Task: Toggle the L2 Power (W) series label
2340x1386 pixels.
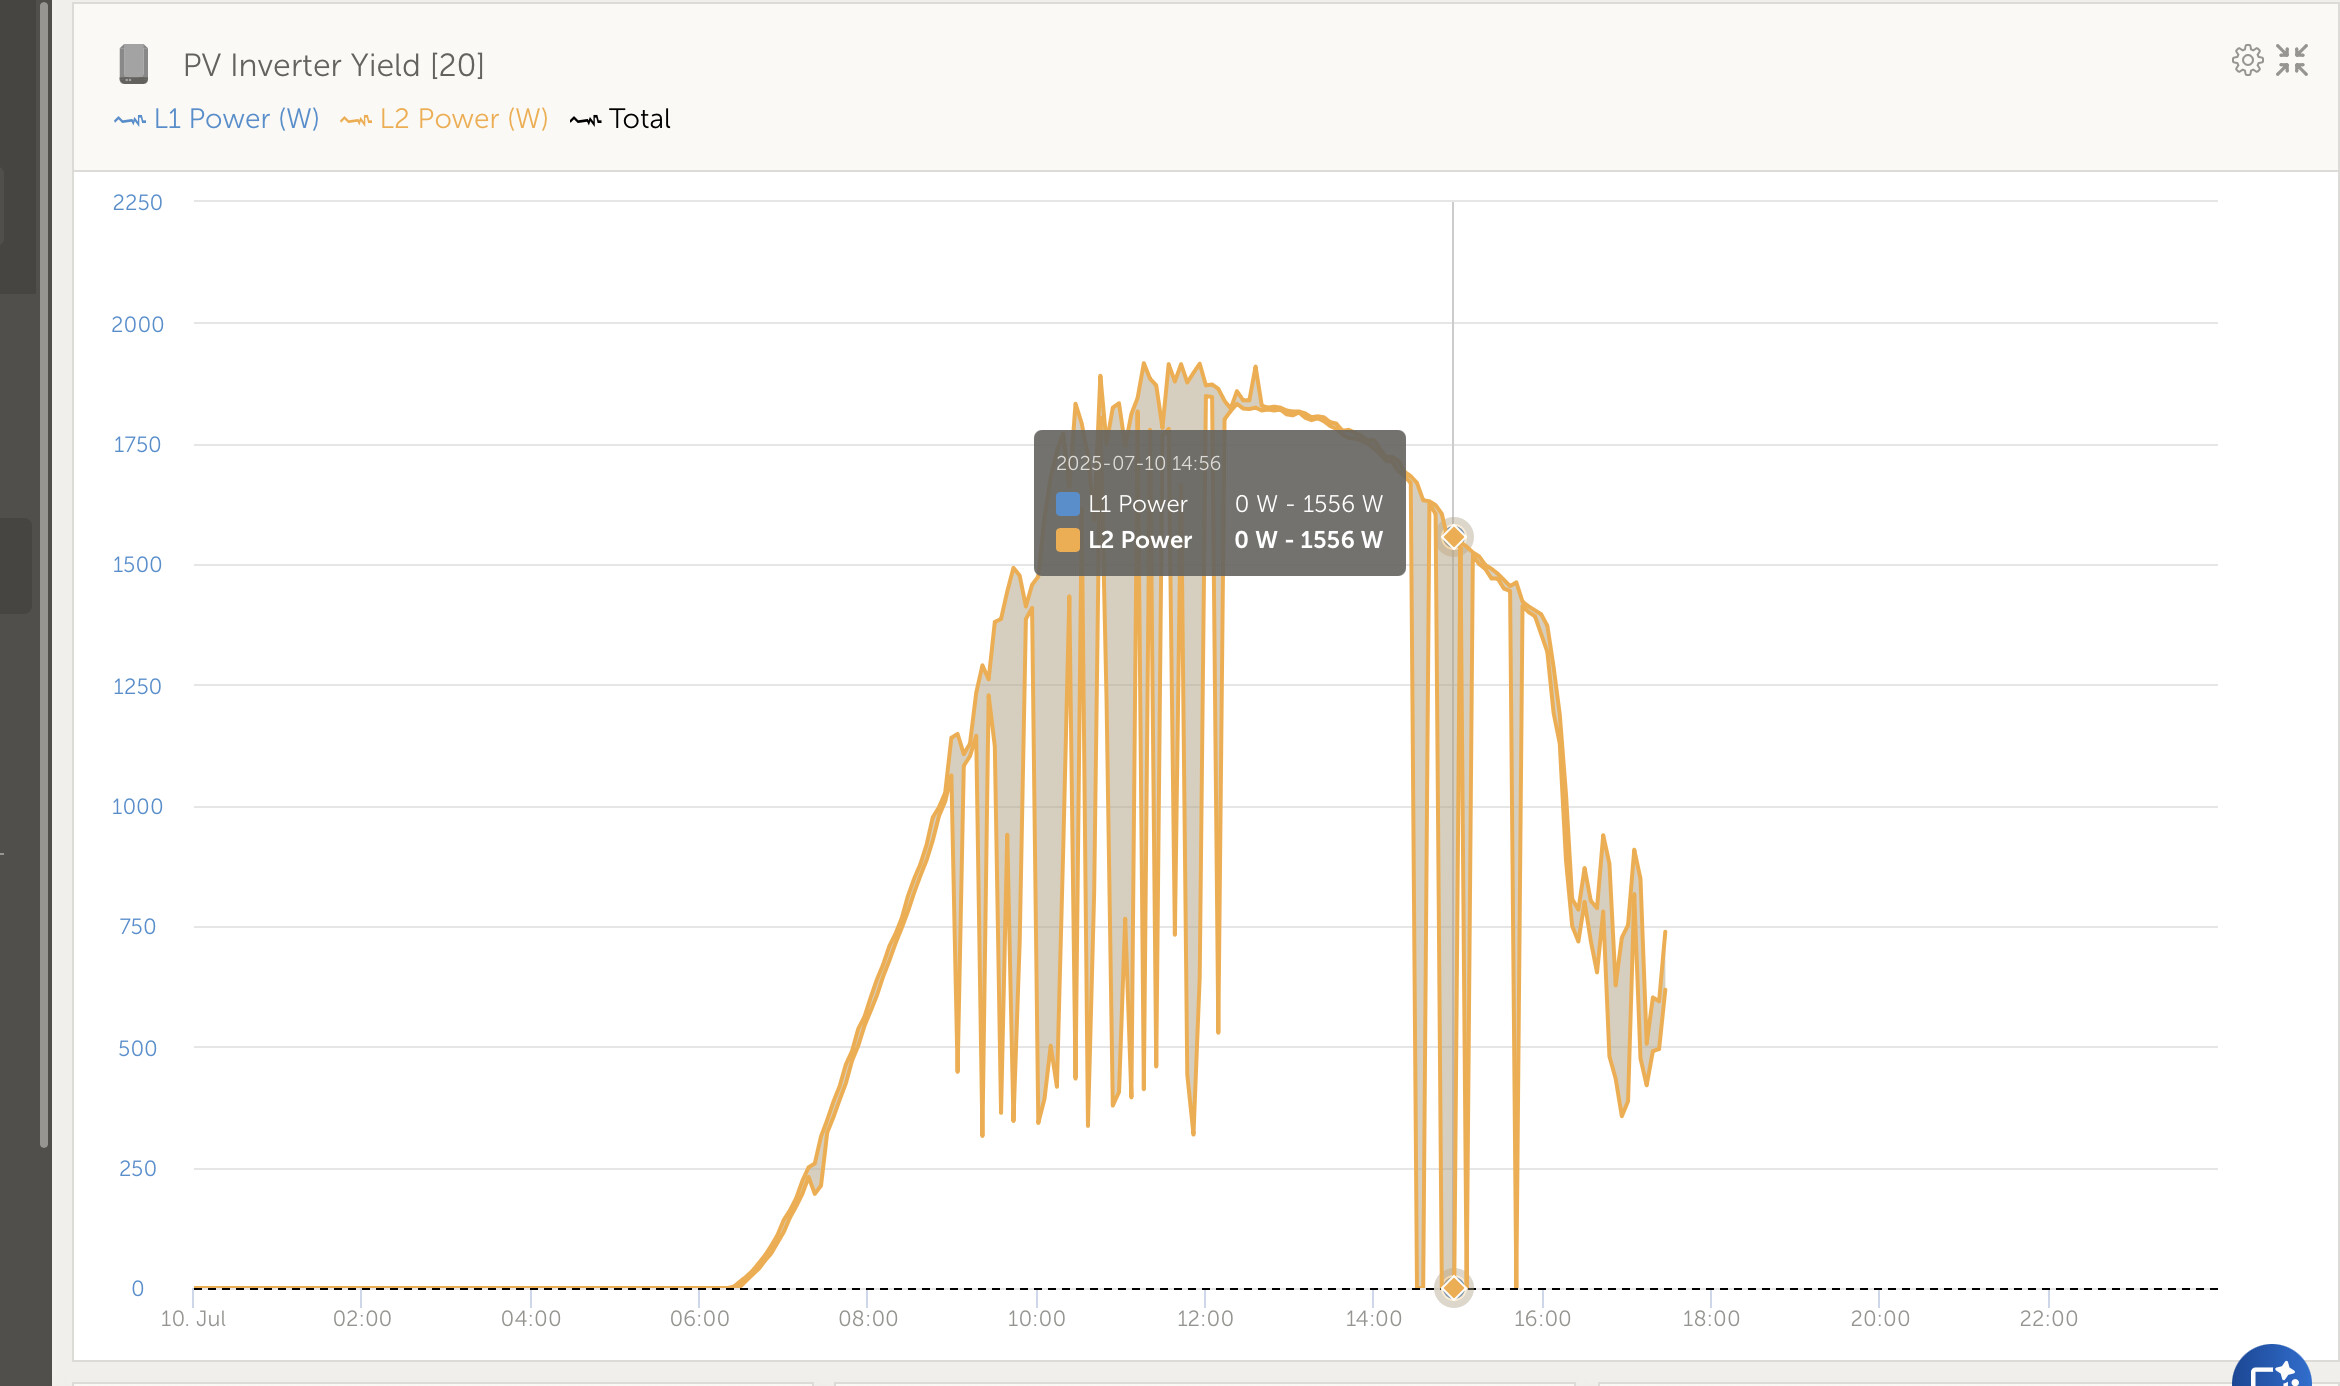Action: 464,119
